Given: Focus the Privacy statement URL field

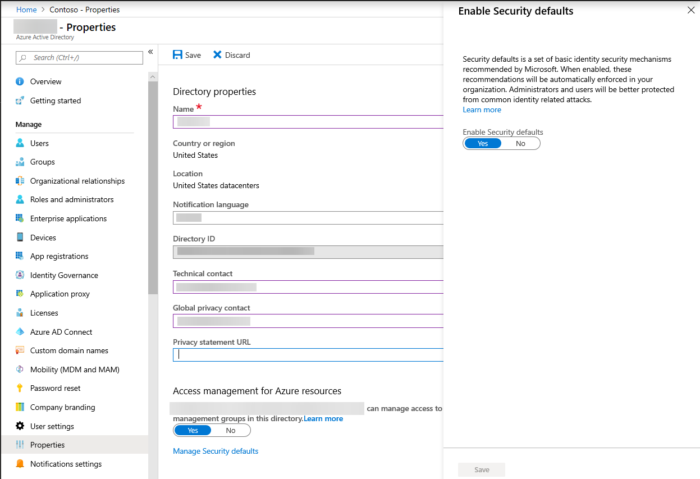Looking at the screenshot, I should 307,354.
